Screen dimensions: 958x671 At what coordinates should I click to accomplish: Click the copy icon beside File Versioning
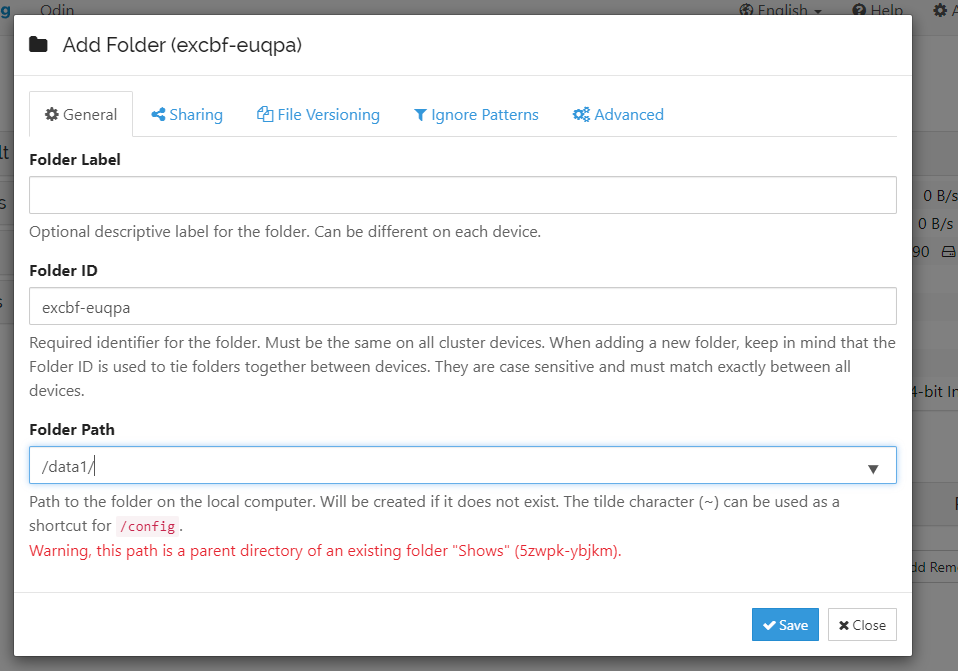265,114
